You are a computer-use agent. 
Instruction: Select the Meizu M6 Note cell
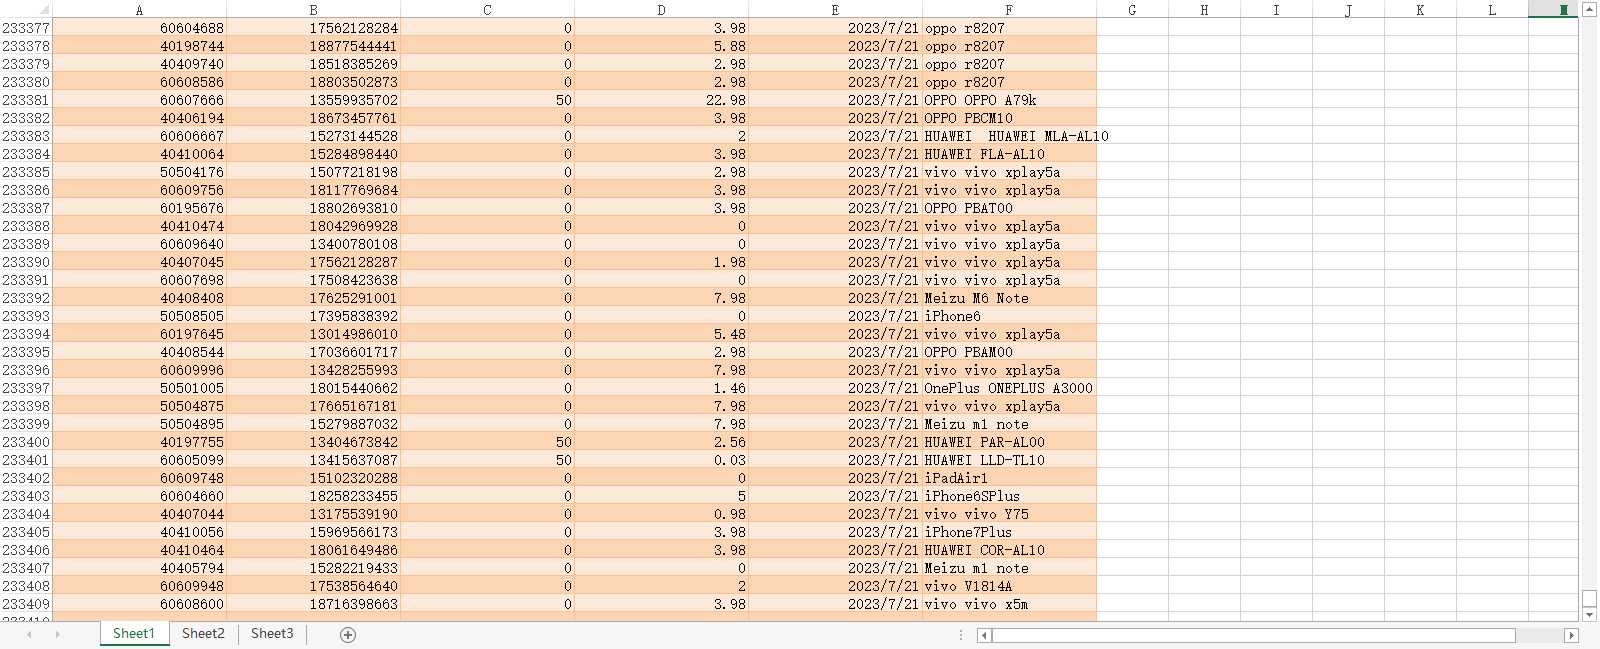pos(1009,298)
